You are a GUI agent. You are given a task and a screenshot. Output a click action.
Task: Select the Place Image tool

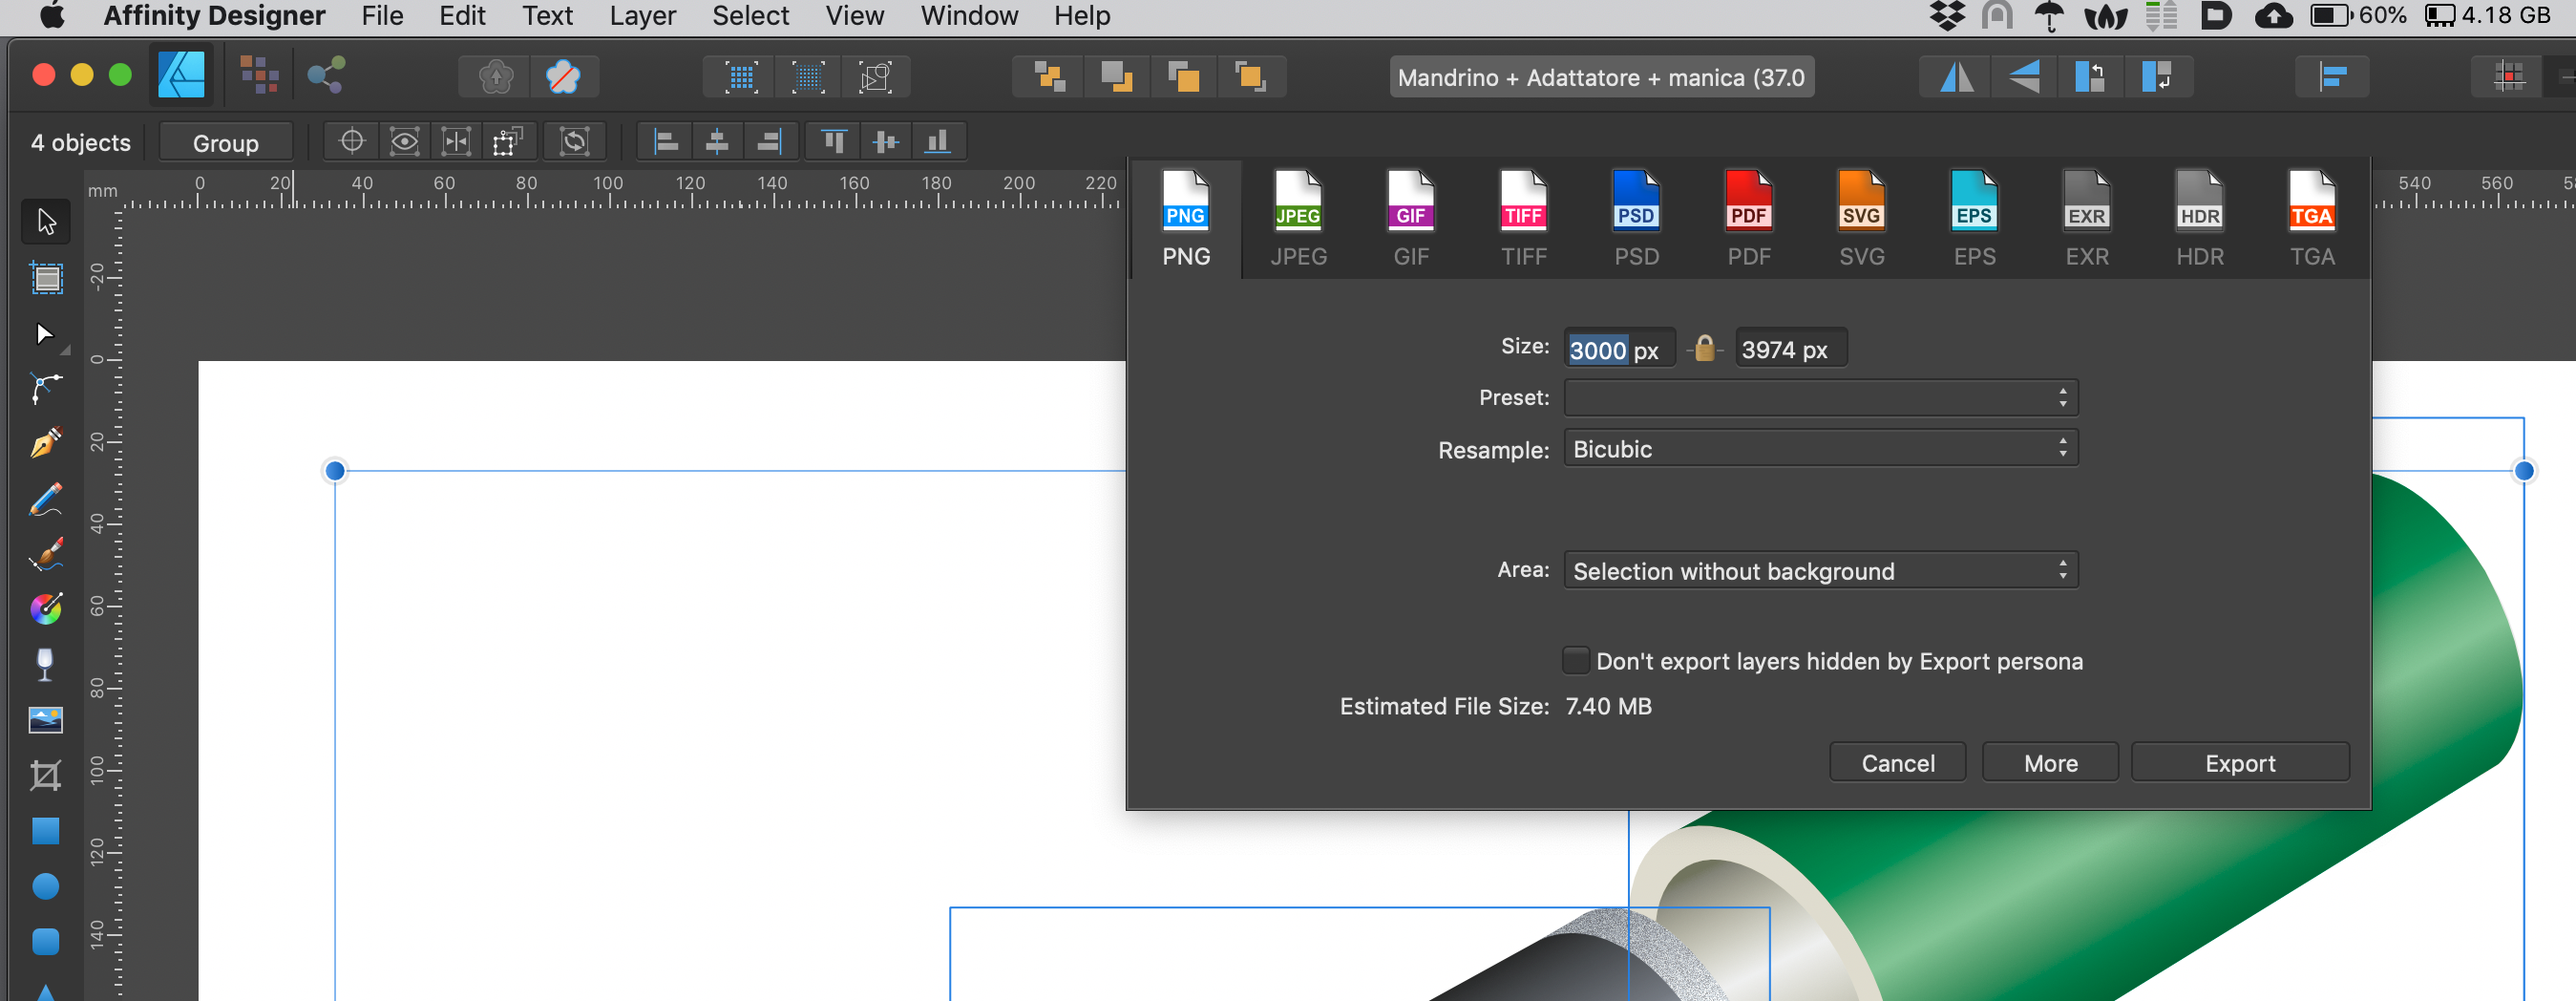pos(46,720)
